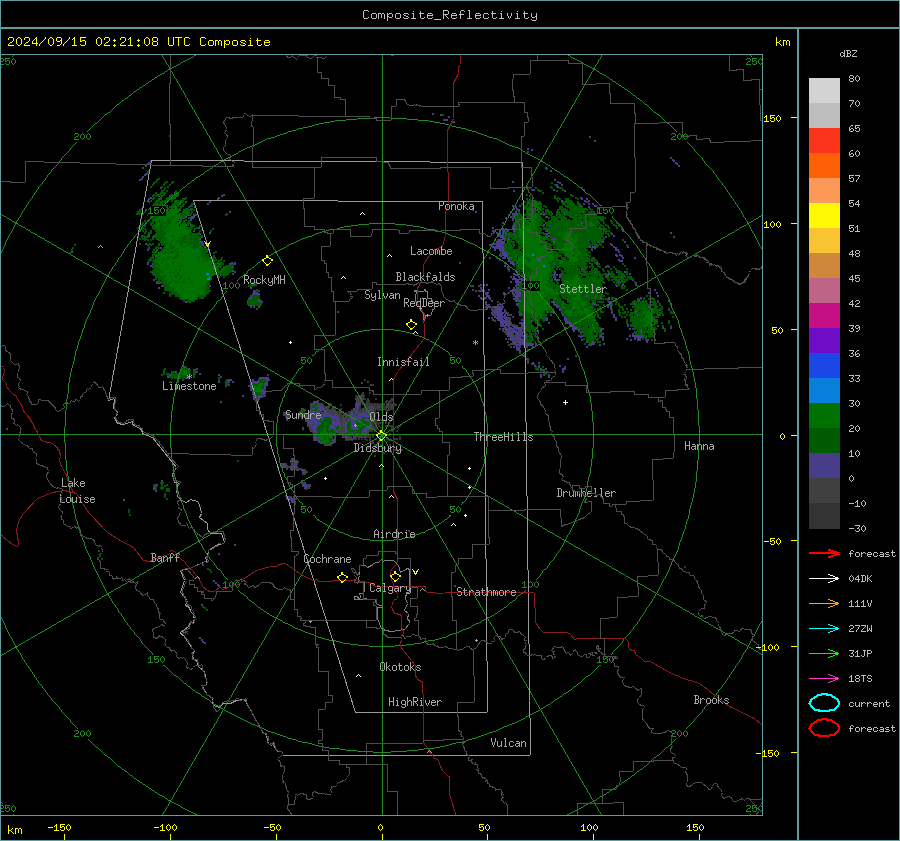Click the dBZ legend heading
The height and width of the screenshot is (841, 900).
tap(848, 53)
